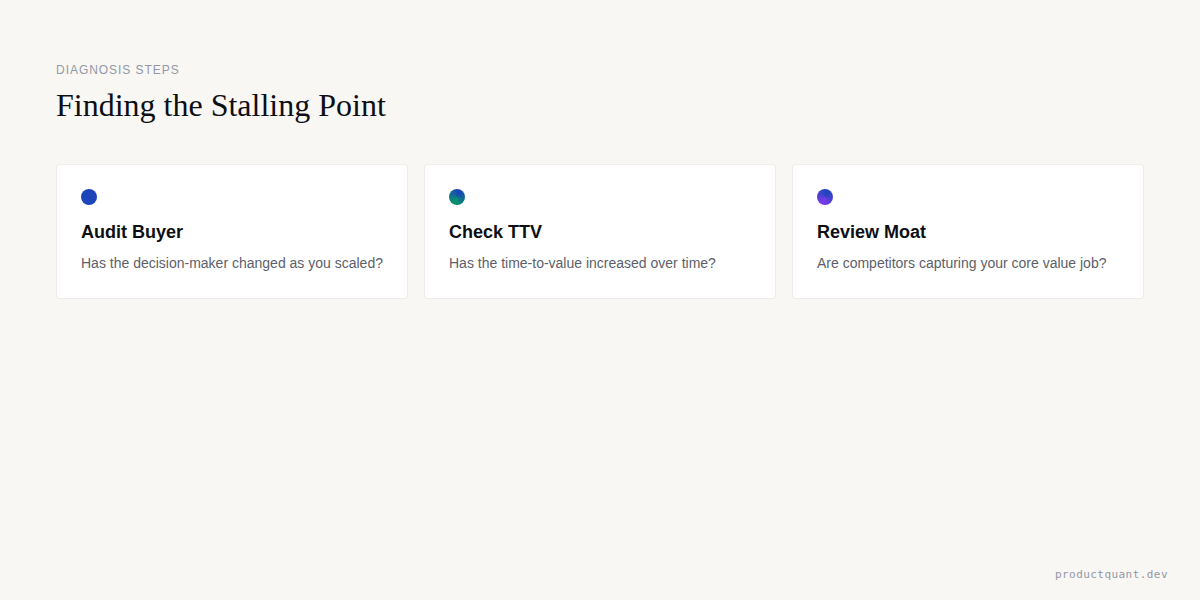This screenshot has width=1200, height=600.
Task: Click the word Moat in third card
Action: click(901, 232)
